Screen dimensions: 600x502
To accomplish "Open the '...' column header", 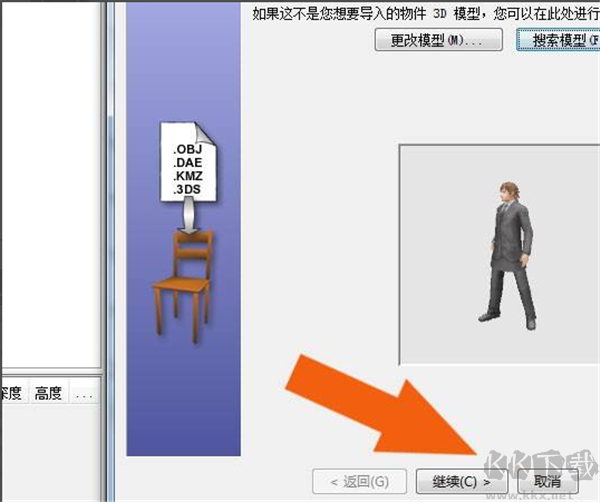I will [x=84, y=393].
